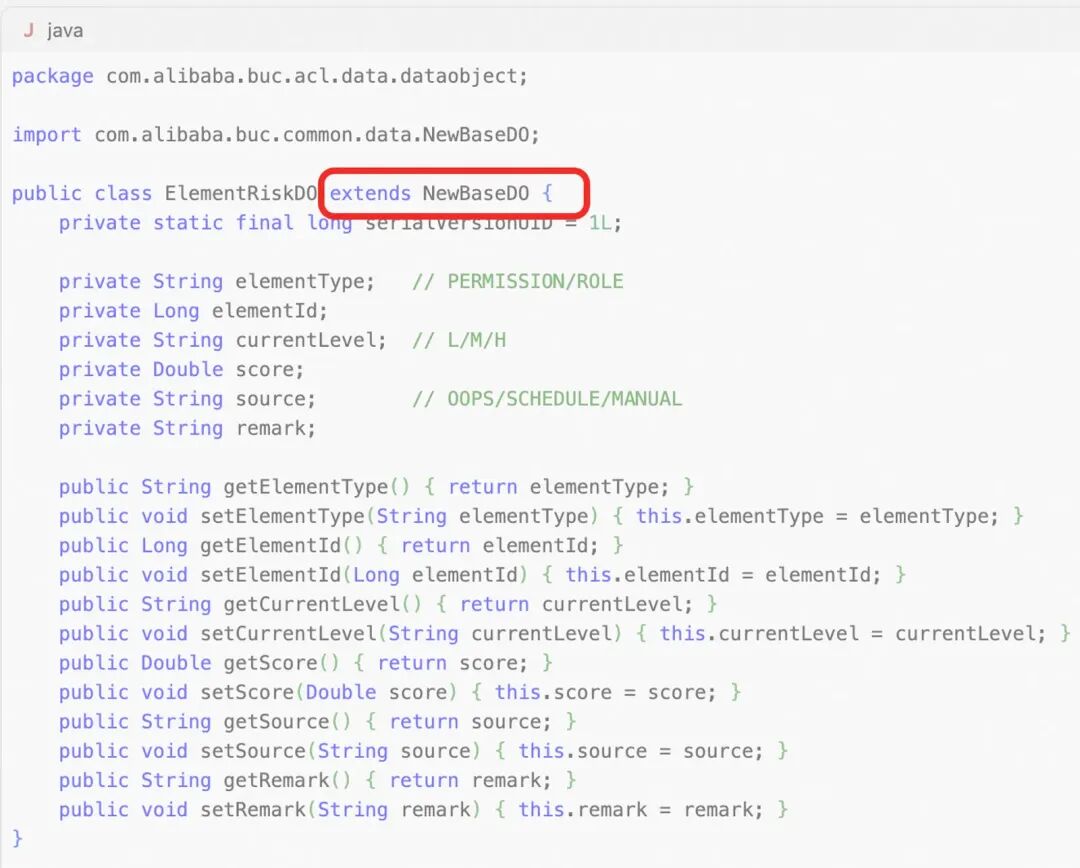Click the Java "J" language icon
Image resolution: width=1080 pixels, height=868 pixels.
point(28,31)
